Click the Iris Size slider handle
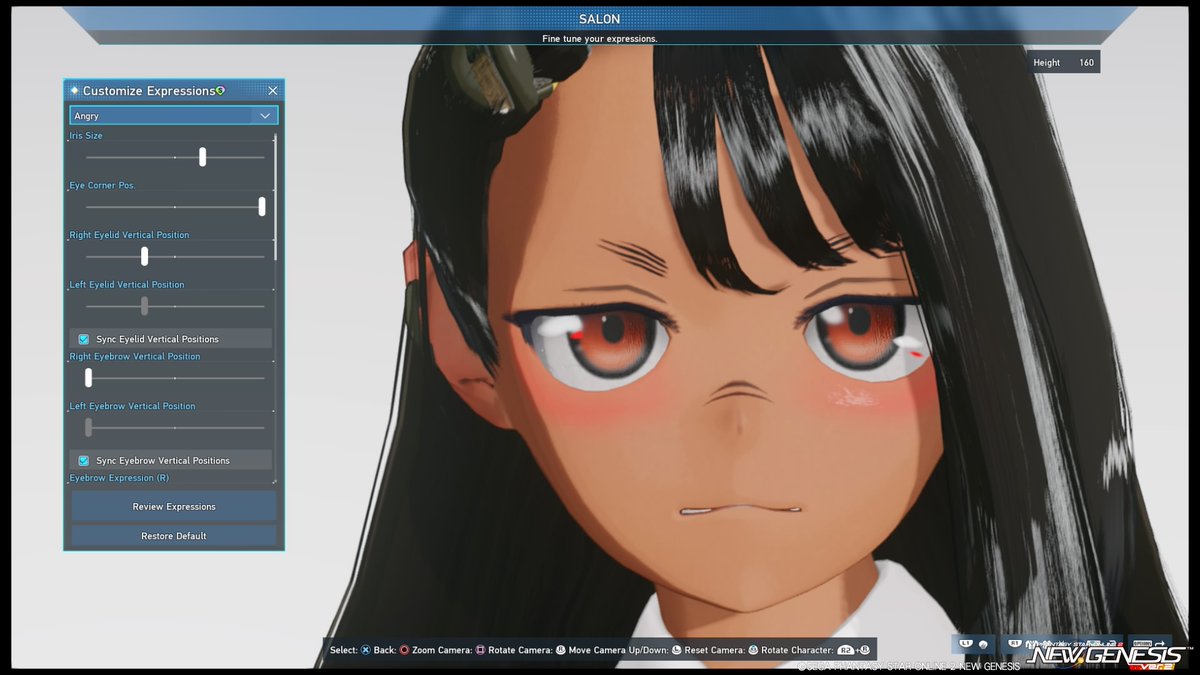Screen dimensions: 1200x675 coord(202,157)
